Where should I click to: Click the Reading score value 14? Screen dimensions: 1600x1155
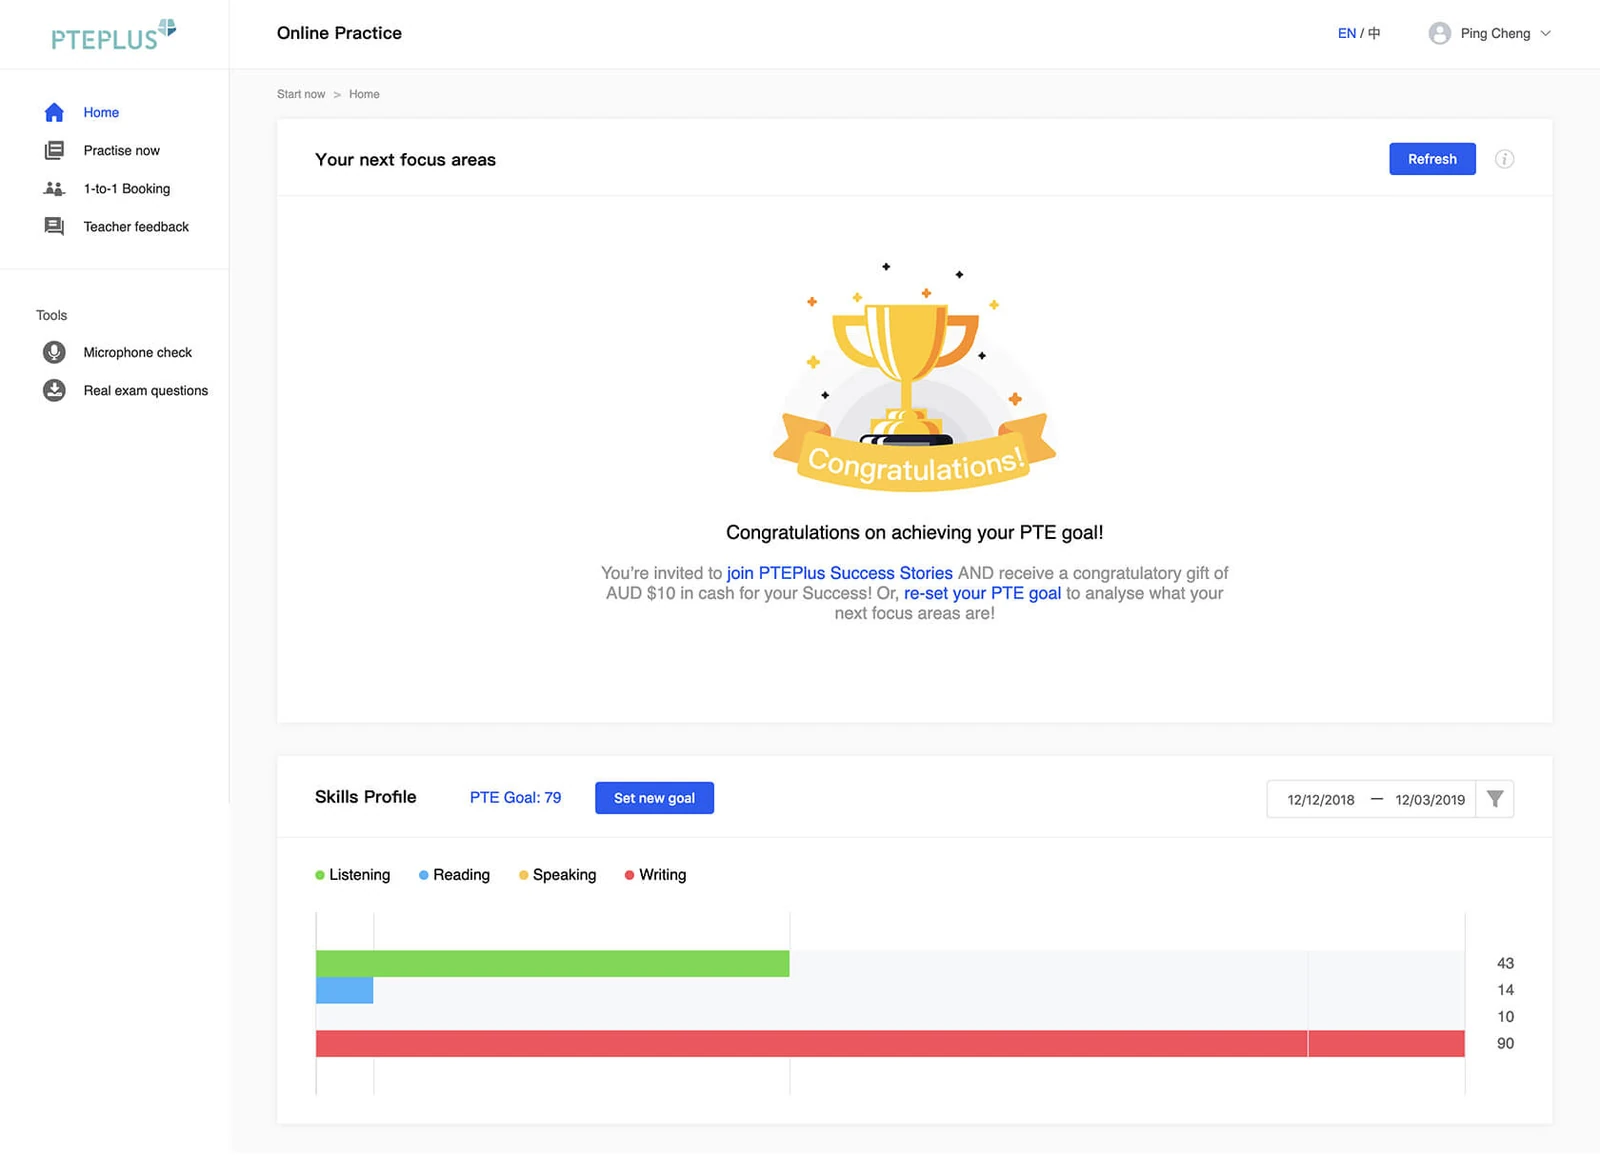[x=1505, y=990]
